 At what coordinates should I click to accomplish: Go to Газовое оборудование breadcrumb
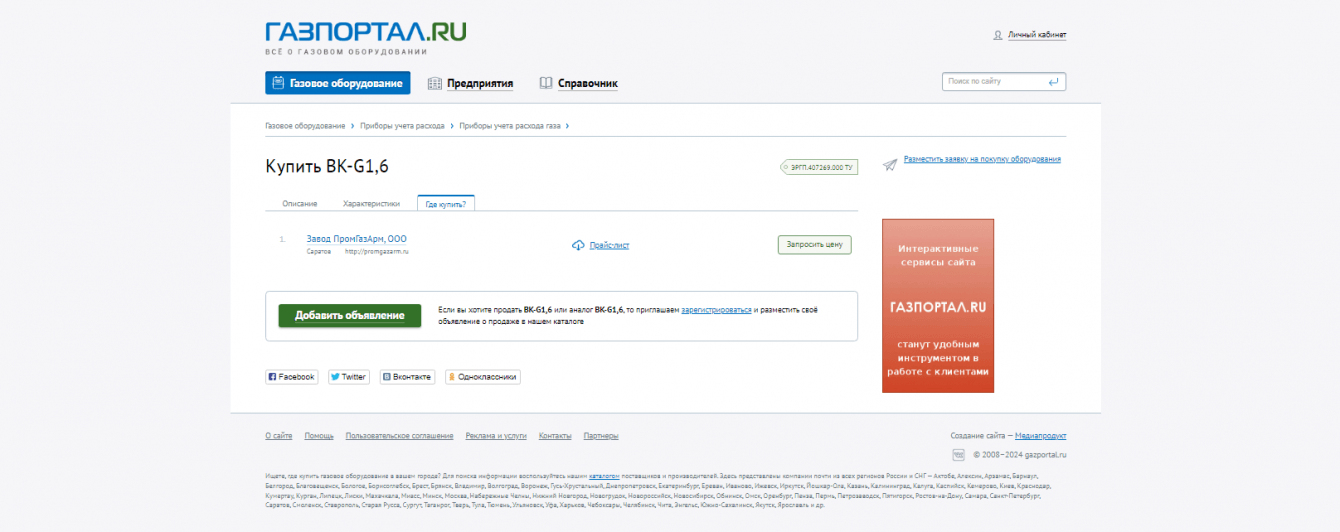(x=305, y=126)
